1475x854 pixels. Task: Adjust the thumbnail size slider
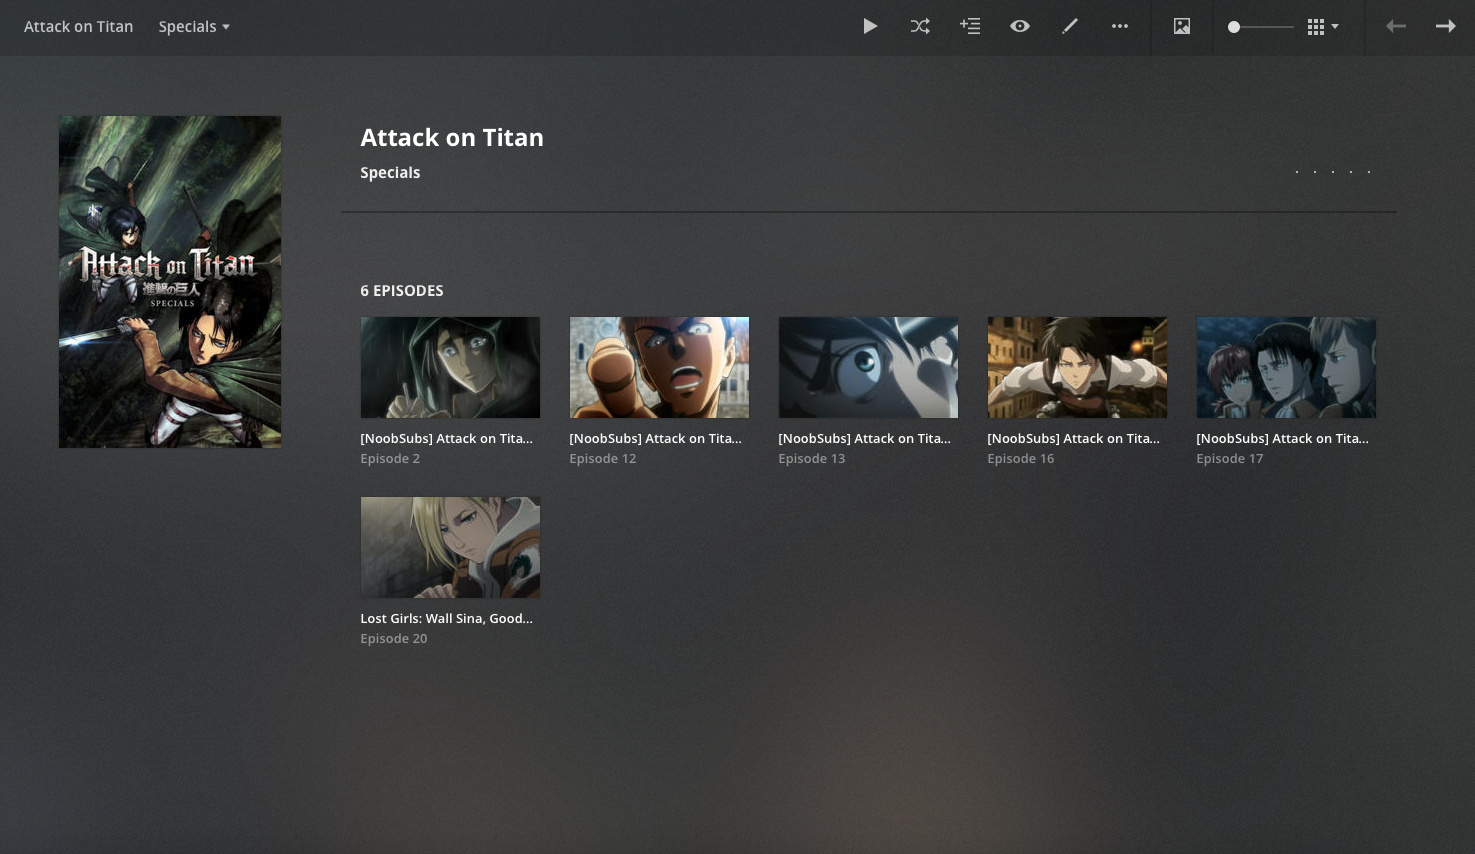pos(1260,27)
